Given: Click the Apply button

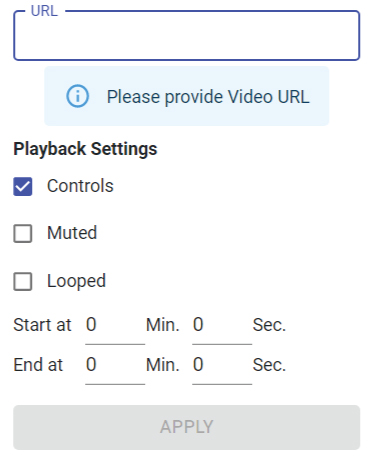Looking at the screenshot, I should click(186, 427).
